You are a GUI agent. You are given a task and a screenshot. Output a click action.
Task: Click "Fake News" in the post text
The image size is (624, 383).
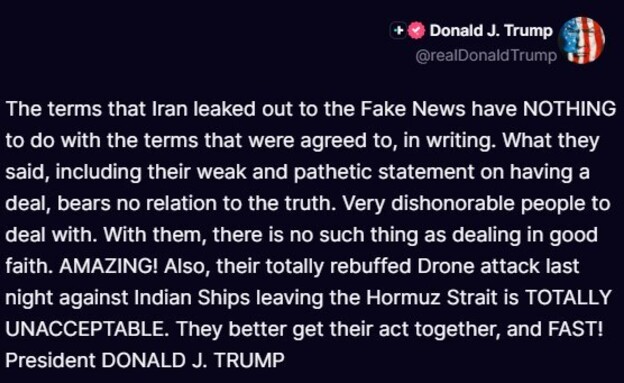413,109
